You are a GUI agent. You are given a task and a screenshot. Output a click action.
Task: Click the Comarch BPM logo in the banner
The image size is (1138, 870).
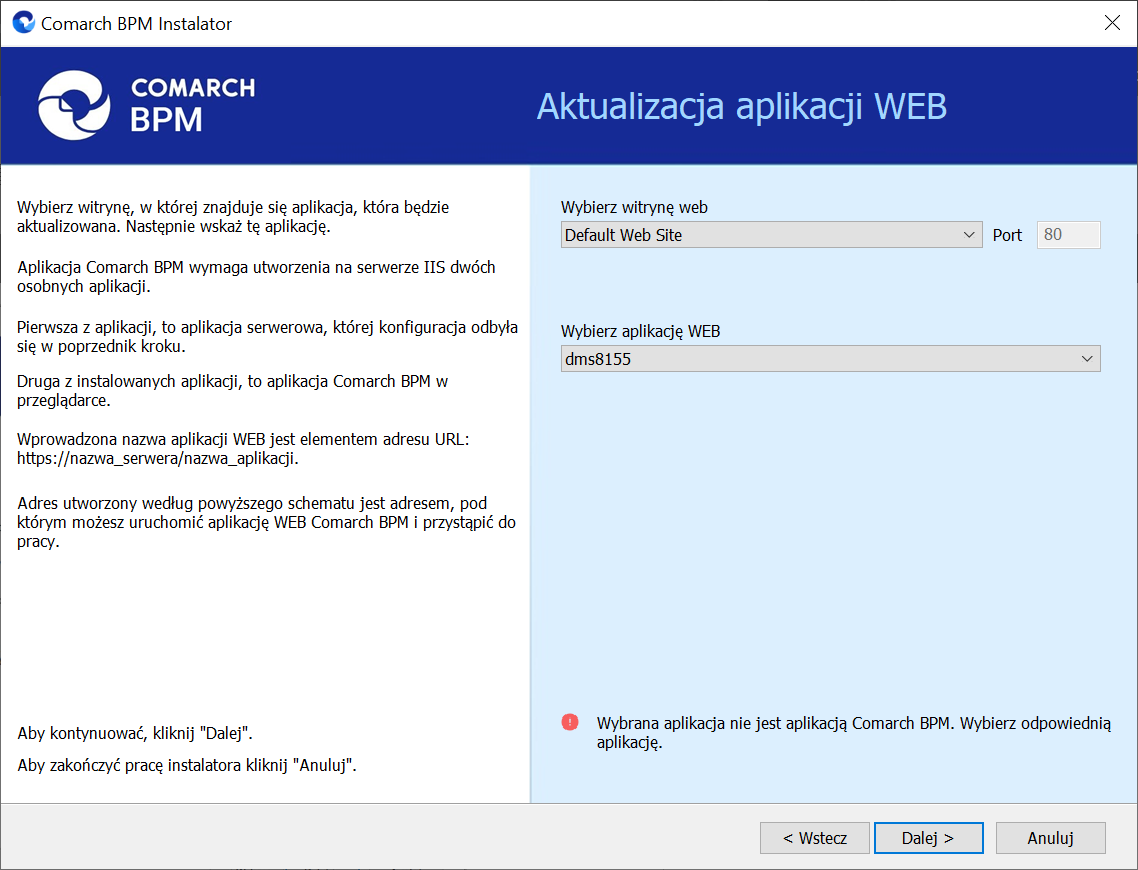coord(146,105)
